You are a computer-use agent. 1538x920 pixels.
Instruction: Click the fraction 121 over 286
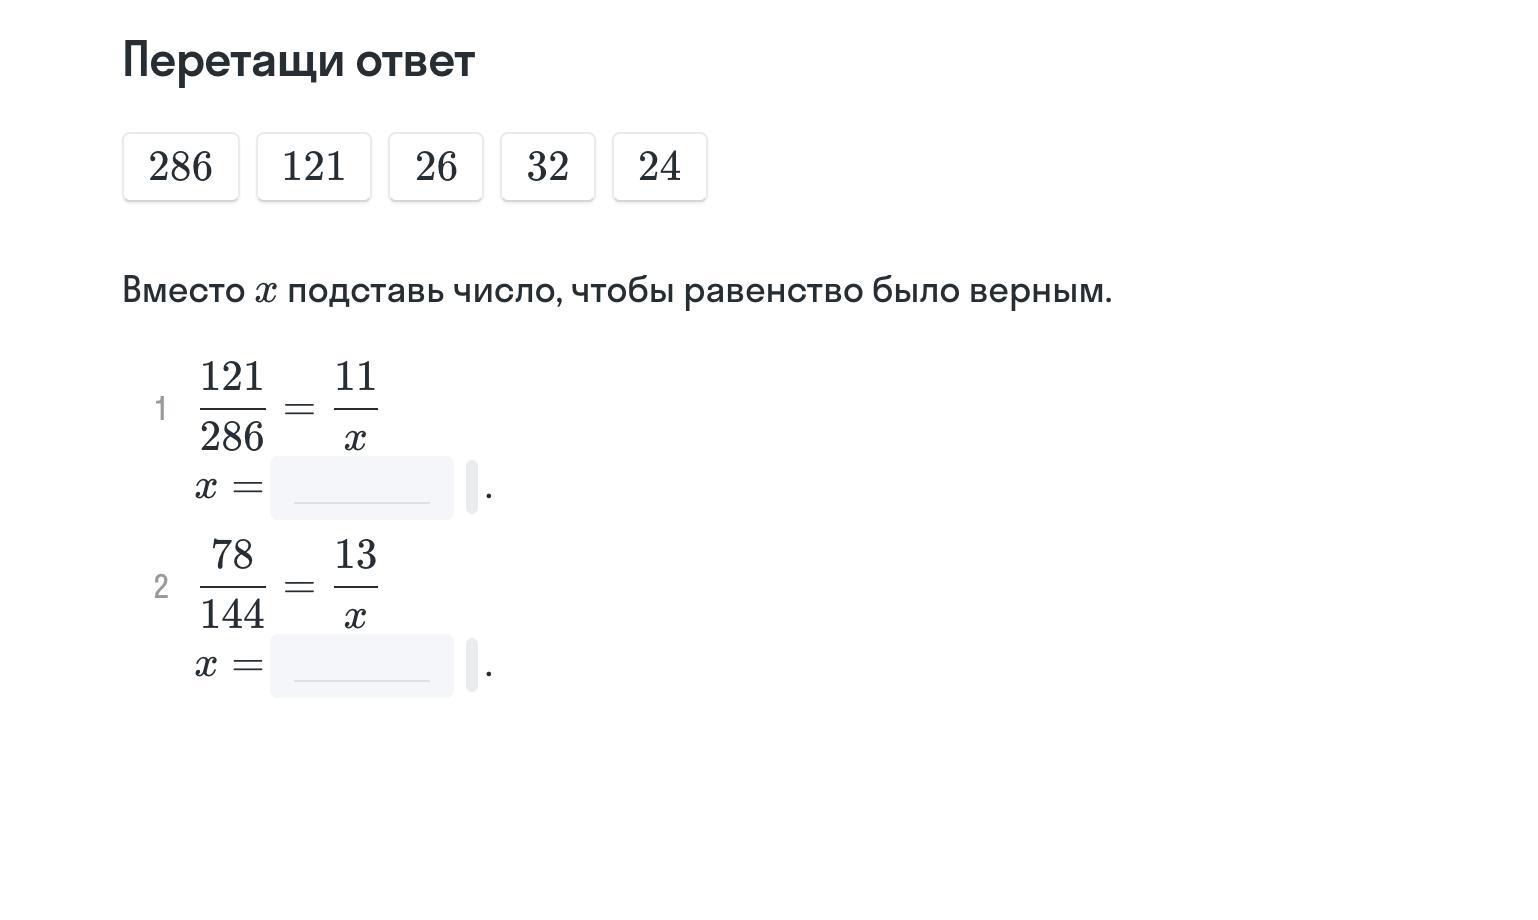click(232, 407)
